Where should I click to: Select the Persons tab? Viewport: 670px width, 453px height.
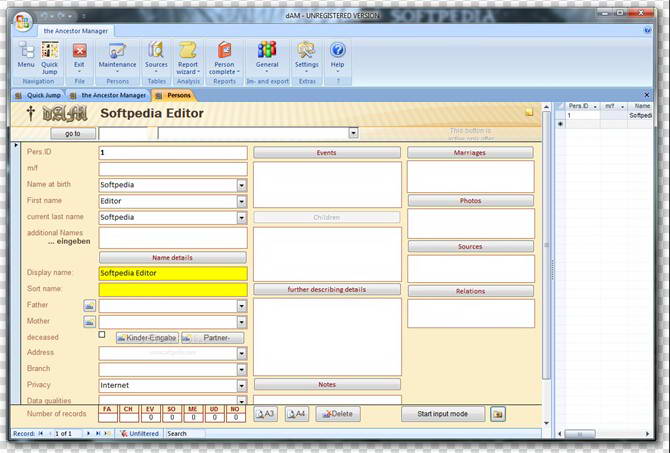[174, 95]
